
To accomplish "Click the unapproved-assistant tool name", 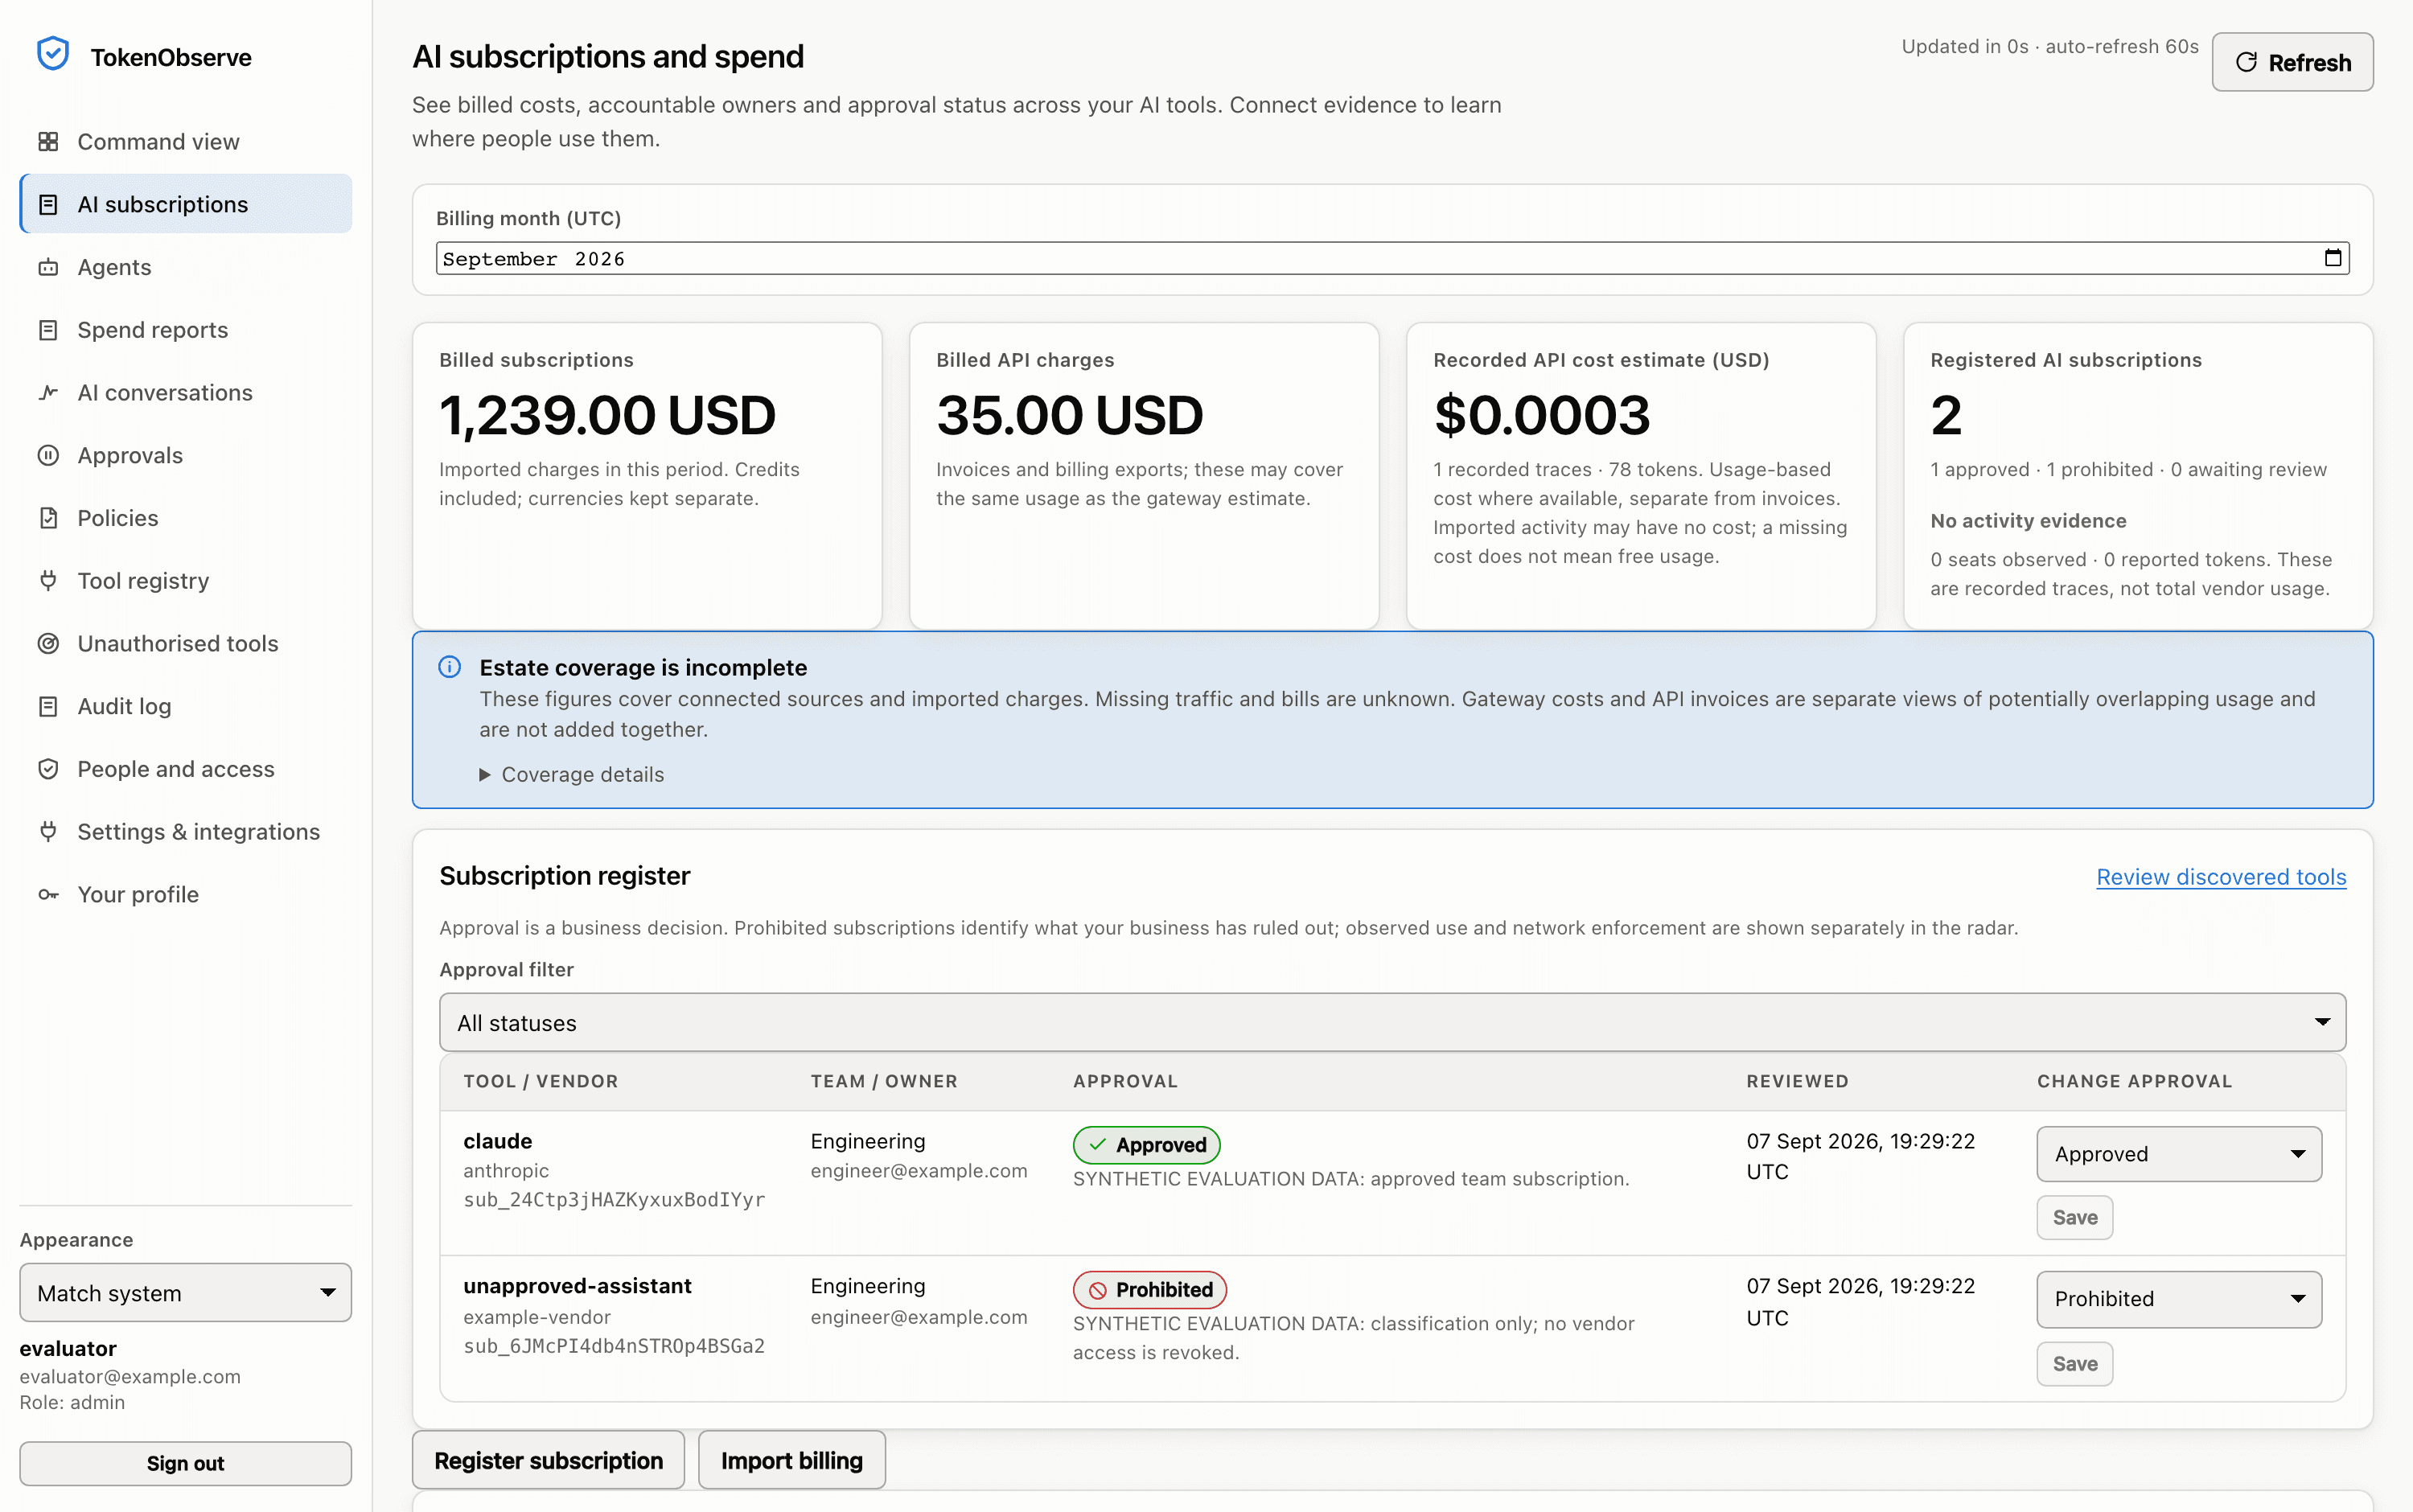I will pyautogui.click(x=577, y=1286).
